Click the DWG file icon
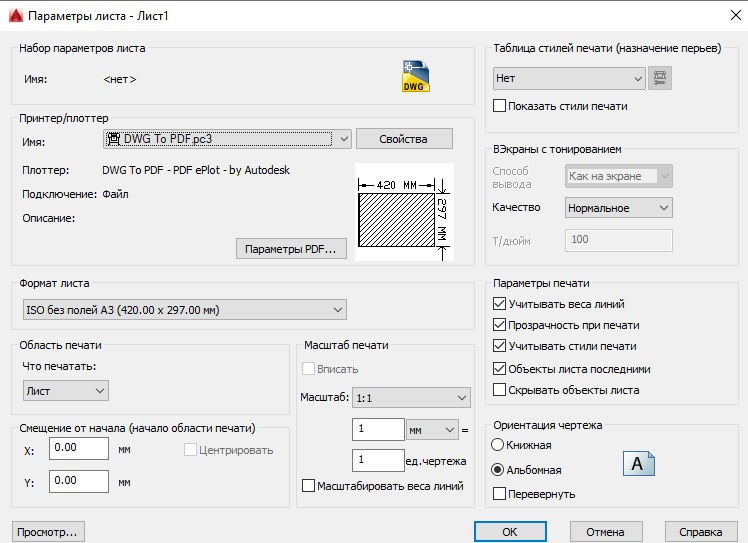Viewport: 748px width, 543px height. [x=416, y=76]
